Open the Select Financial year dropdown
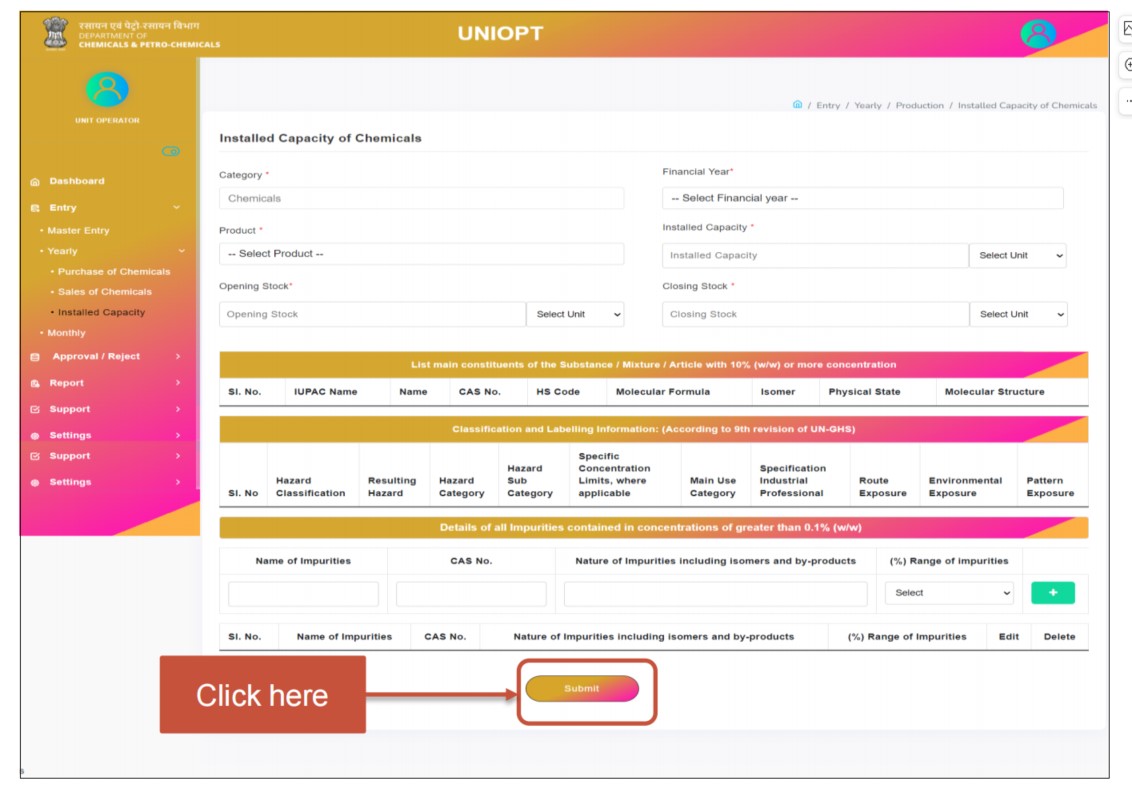 coord(862,198)
